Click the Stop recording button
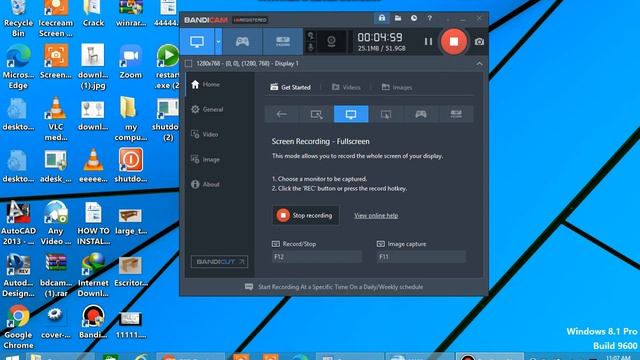Viewport: 640px width, 360px height. 305,215
